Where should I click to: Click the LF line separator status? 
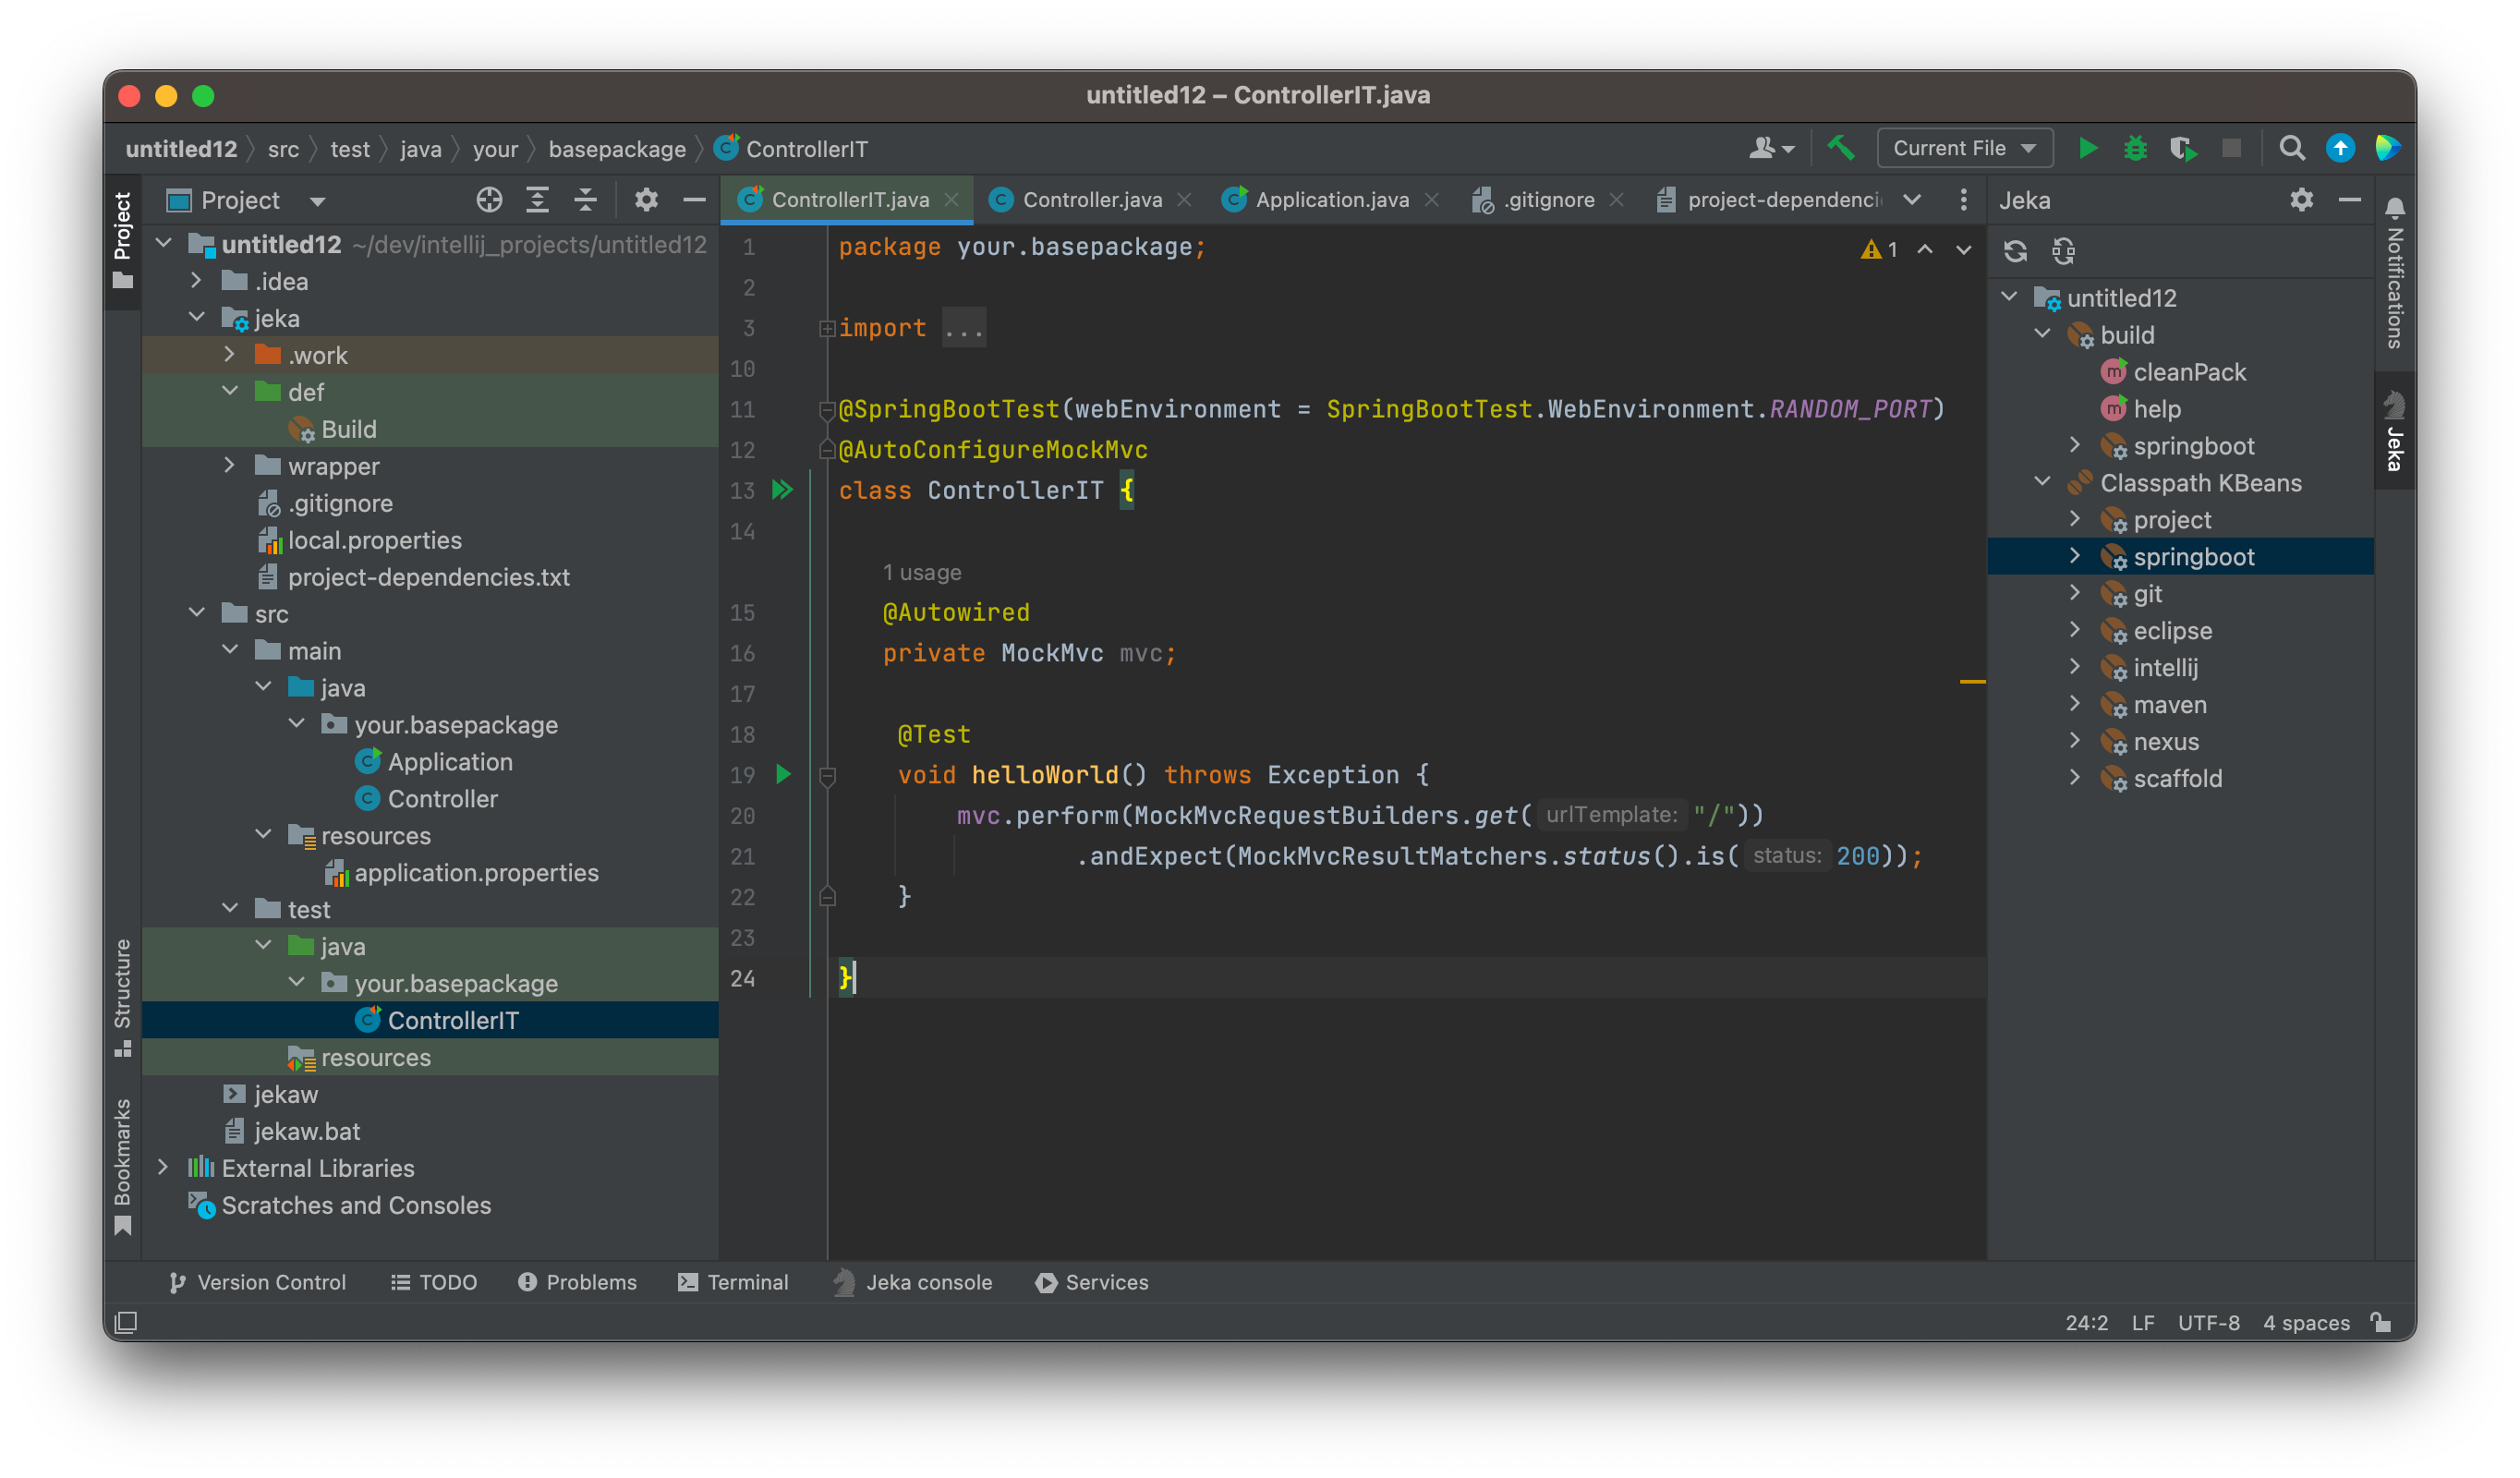click(x=2142, y=1322)
